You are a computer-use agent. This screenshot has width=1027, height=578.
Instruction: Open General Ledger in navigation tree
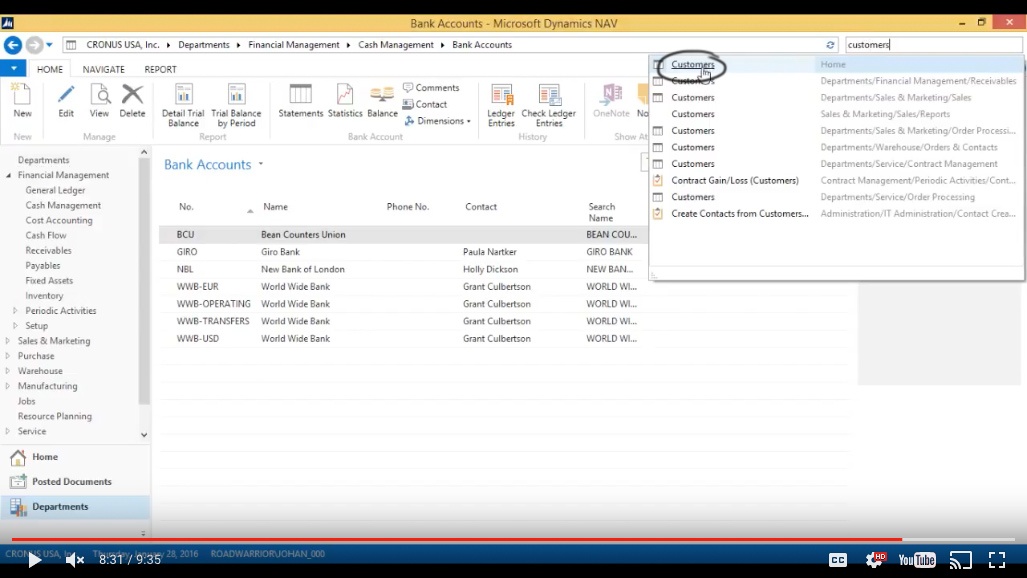click(x=55, y=190)
